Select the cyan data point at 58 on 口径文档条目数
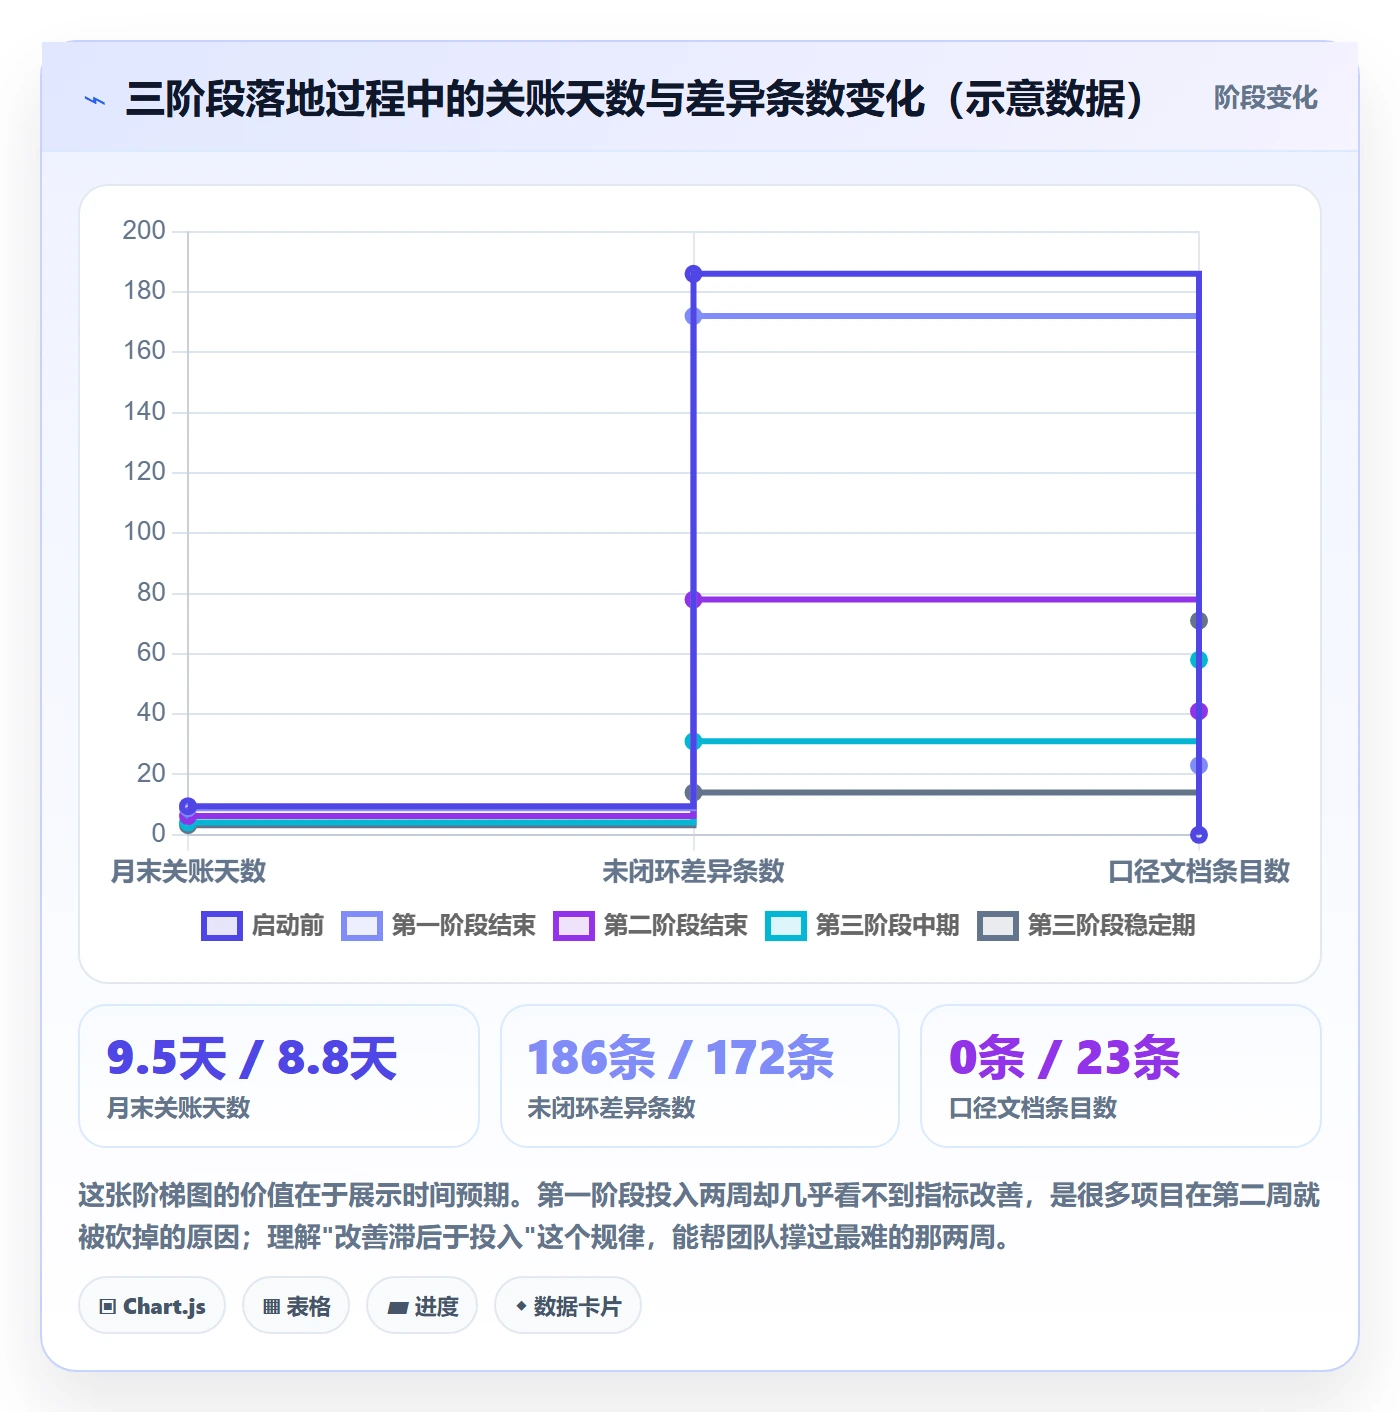 [1199, 660]
